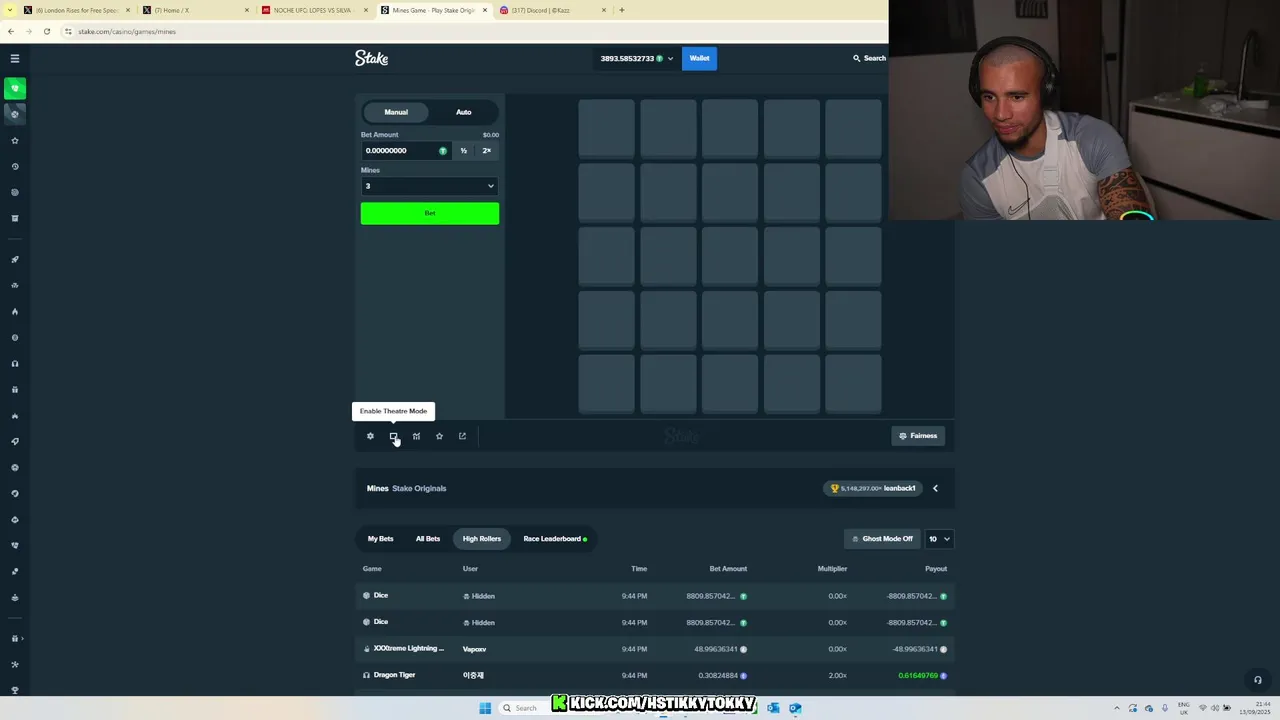Click the green casino icon in left sidebar
The width and height of the screenshot is (1280, 720).
tap(15, 88)
